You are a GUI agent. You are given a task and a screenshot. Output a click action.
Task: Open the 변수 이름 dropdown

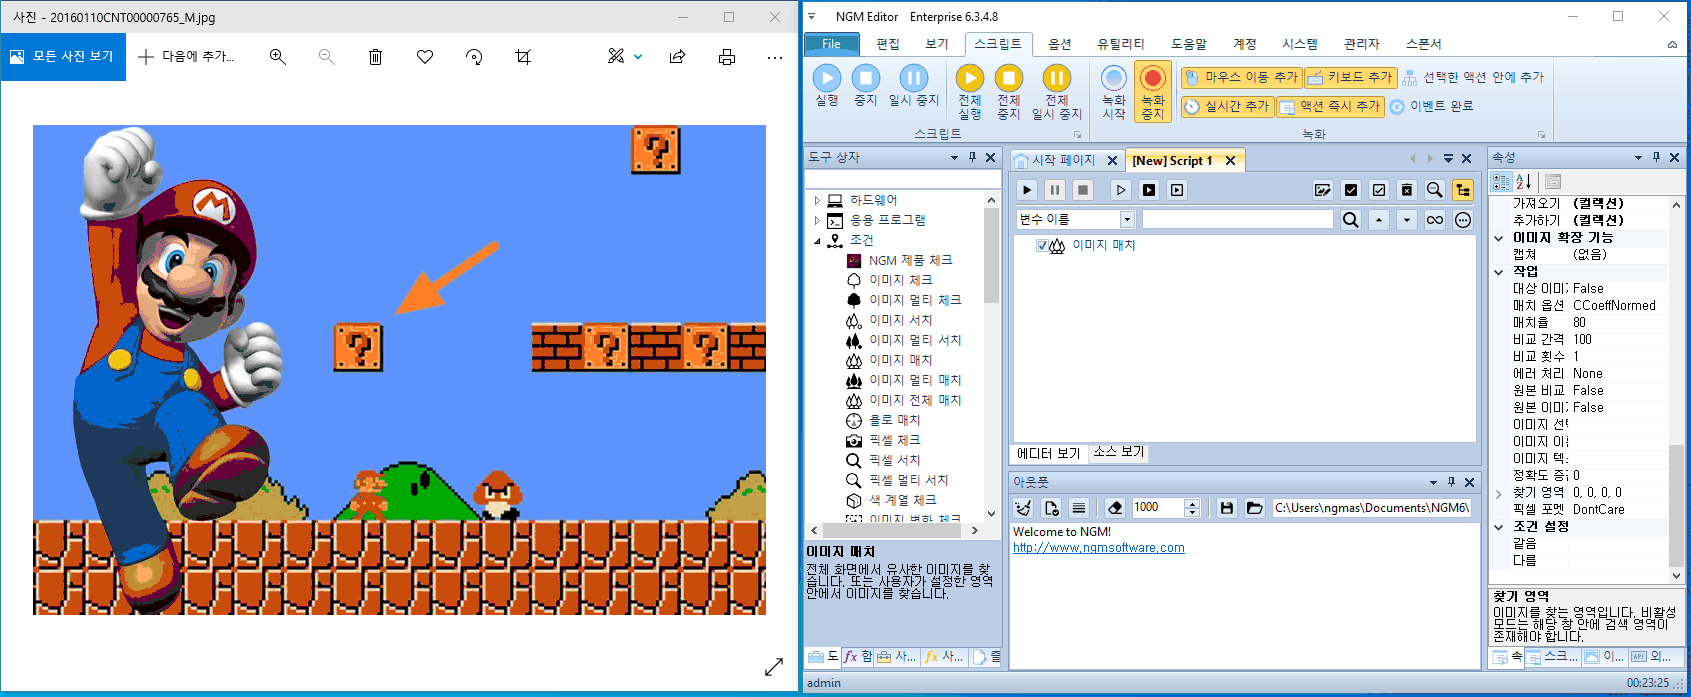click(1127, 220)
